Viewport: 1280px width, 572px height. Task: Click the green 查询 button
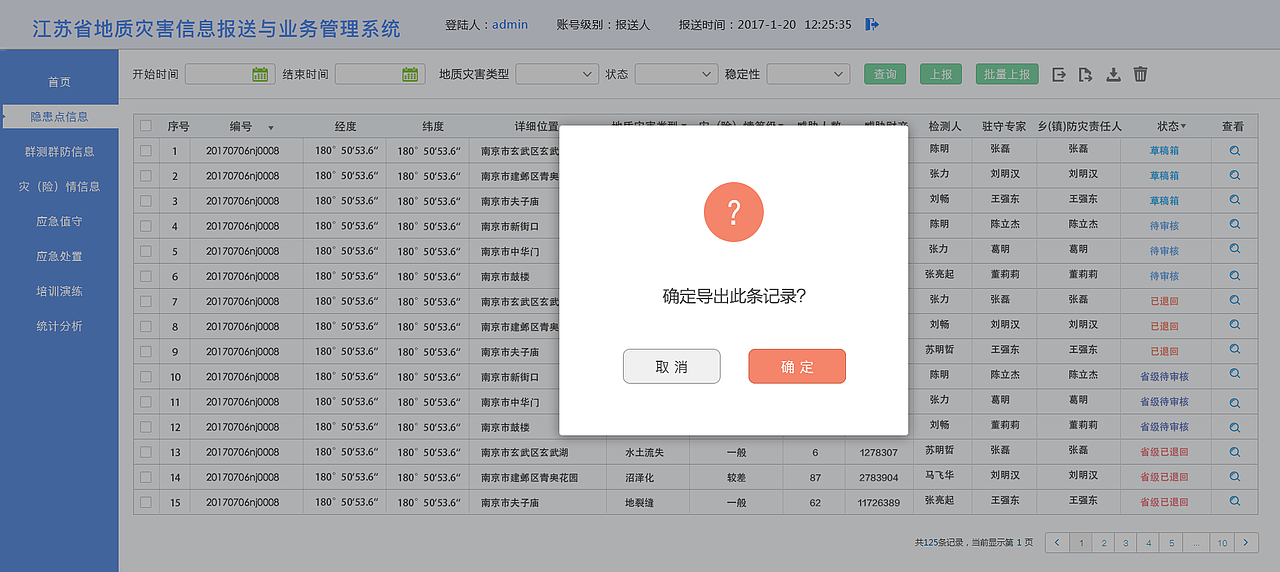(x=885, y=74)
